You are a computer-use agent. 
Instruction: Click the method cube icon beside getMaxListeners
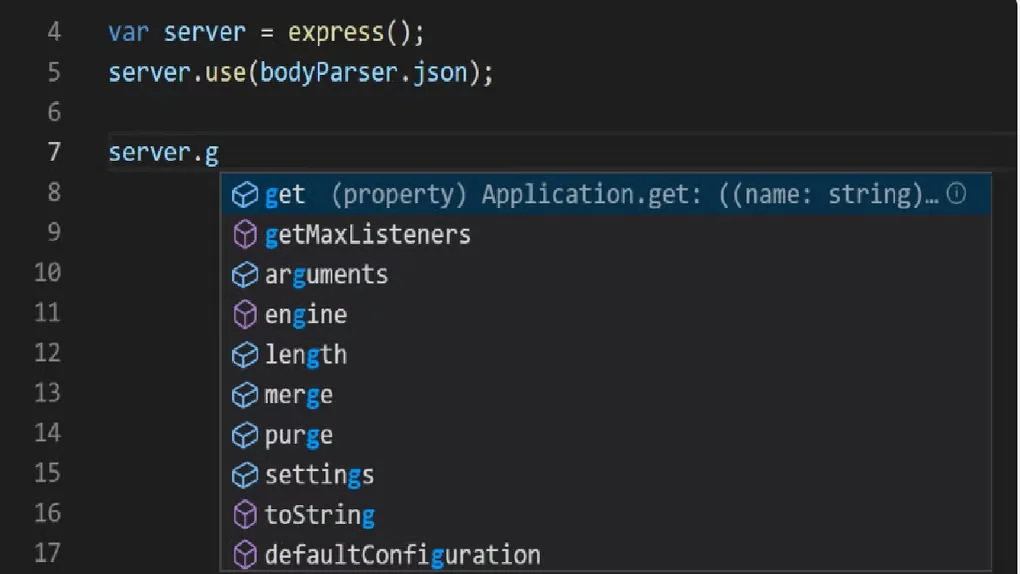click(245, 234)
